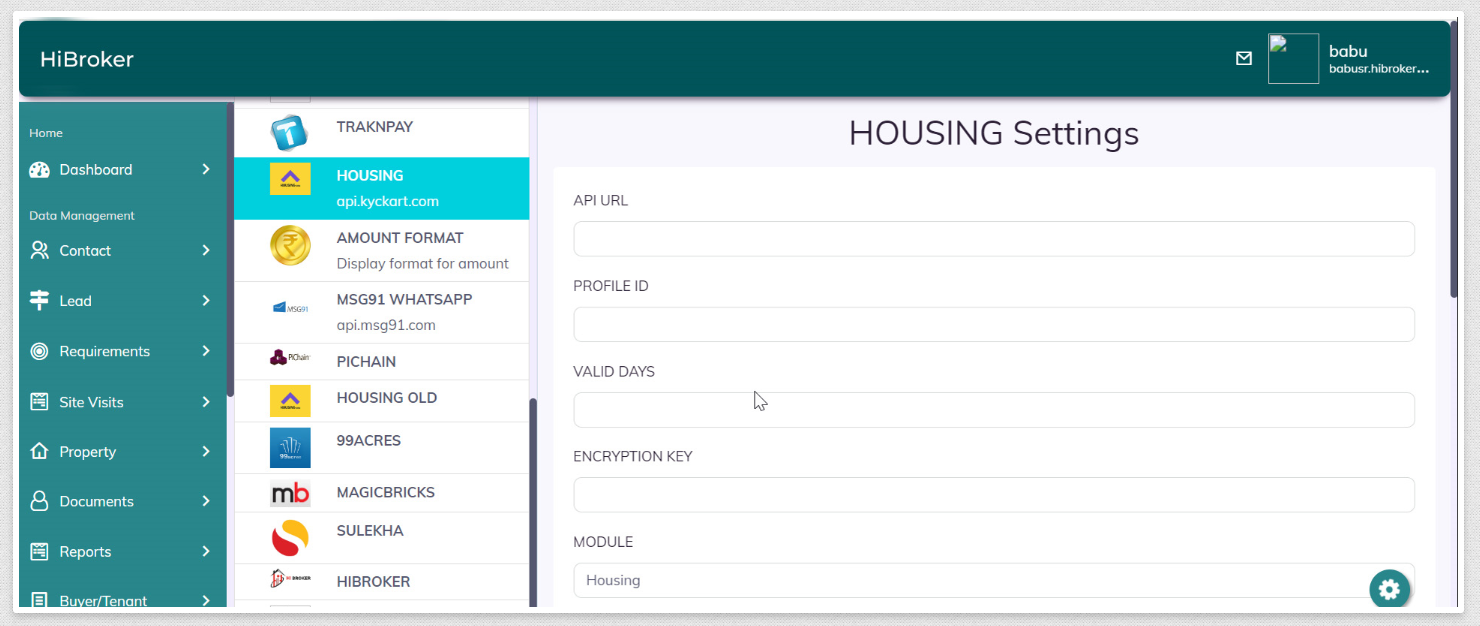Image resolution: width=1480 pixels, height=626 pixels.
Task: Open the mail envelope icon in header
Action: click(x=1244, y=58)
